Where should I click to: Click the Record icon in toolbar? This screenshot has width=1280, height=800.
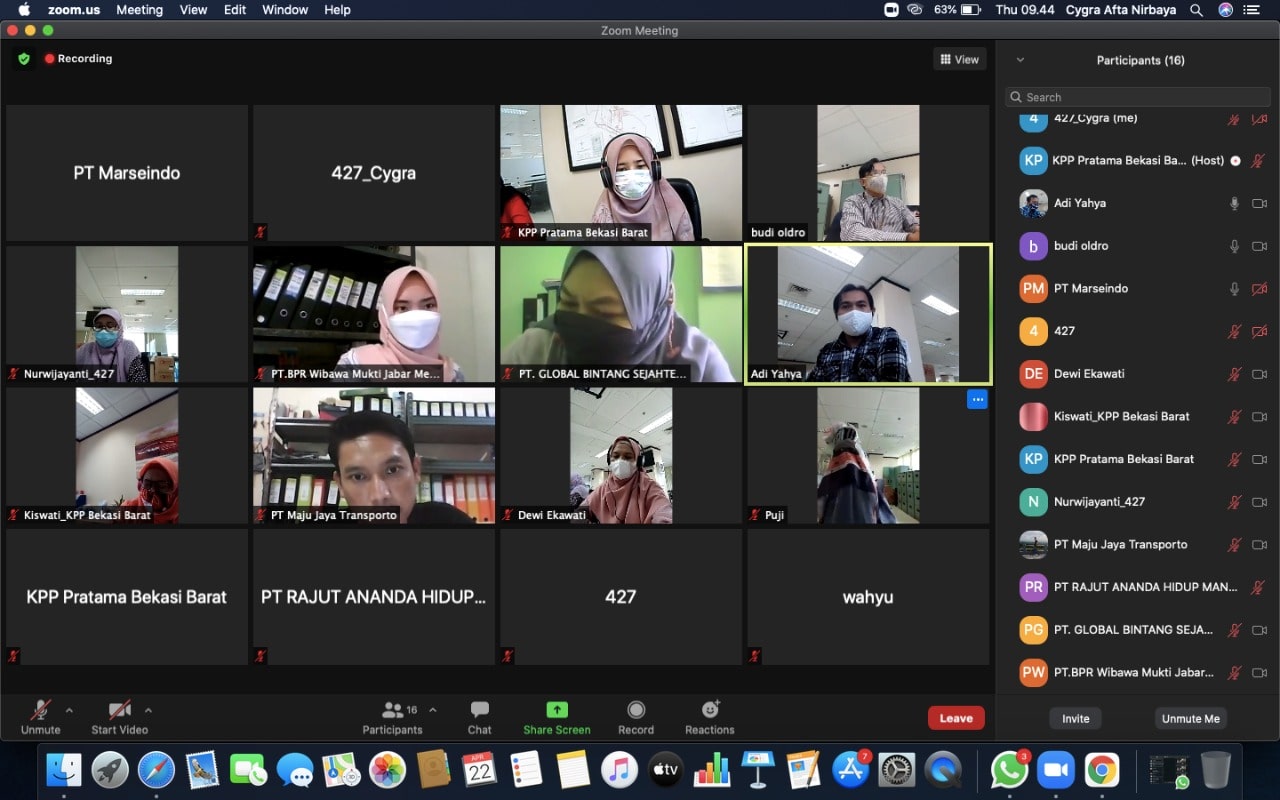coord(636,710)
